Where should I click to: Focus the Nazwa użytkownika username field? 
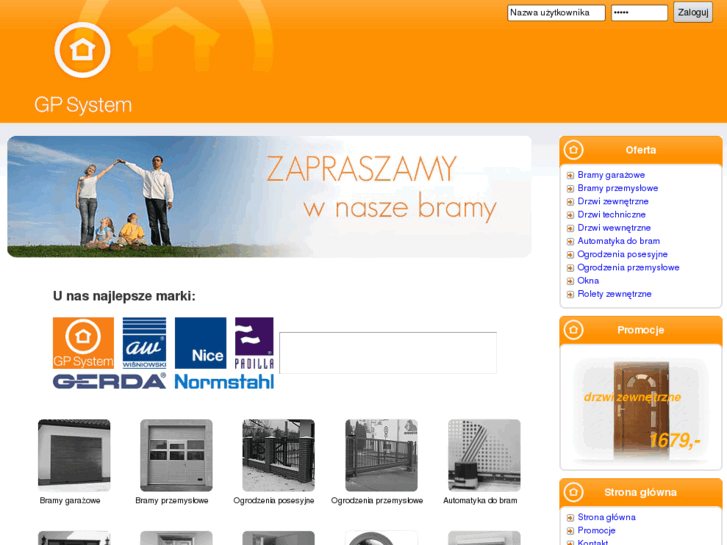pyautogui.click(x=556, y=13)
